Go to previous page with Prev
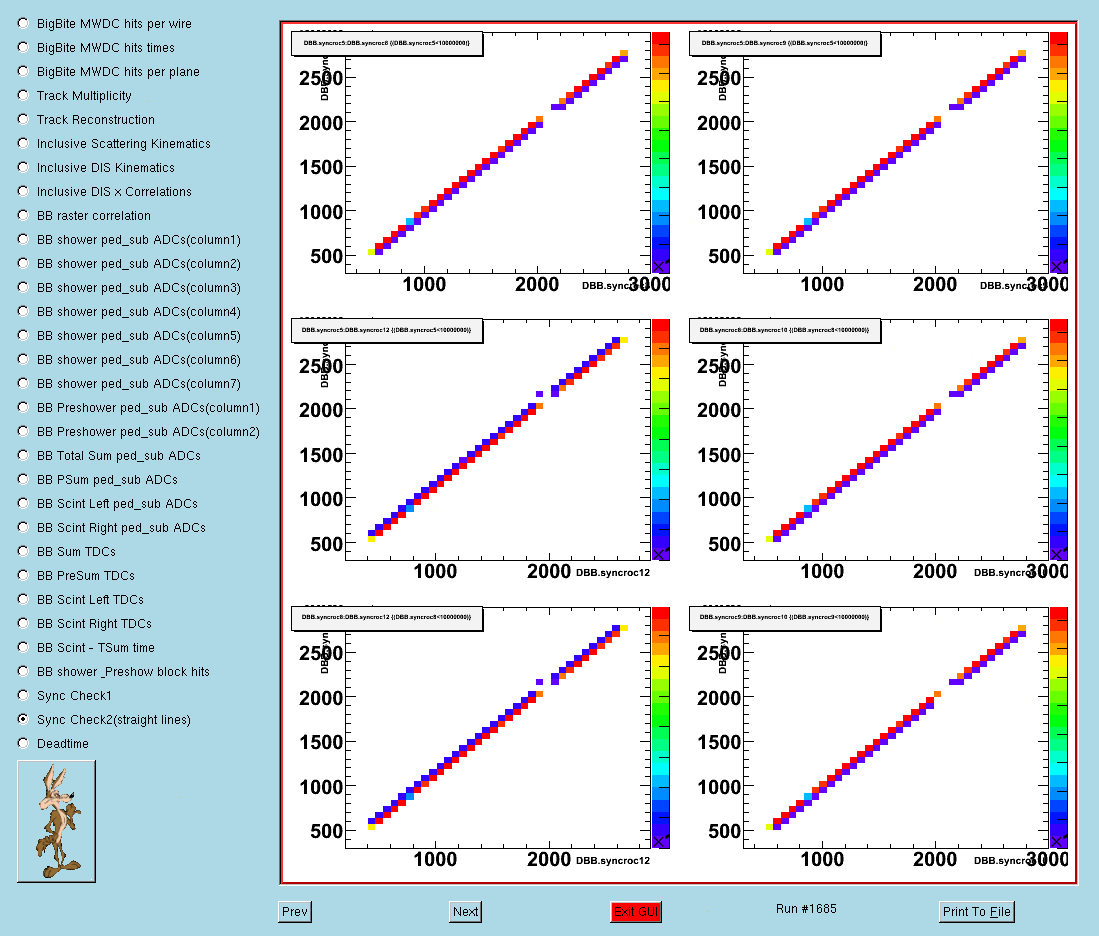Image resolution: width=1099 pixels, height=936 pixels. coord(294,911)
